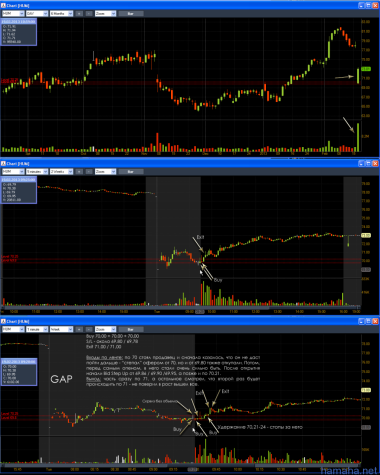The image size is (380, 475).
Task: Click the minus button in bottom chart toolbar
Action: tap(89, 329)
